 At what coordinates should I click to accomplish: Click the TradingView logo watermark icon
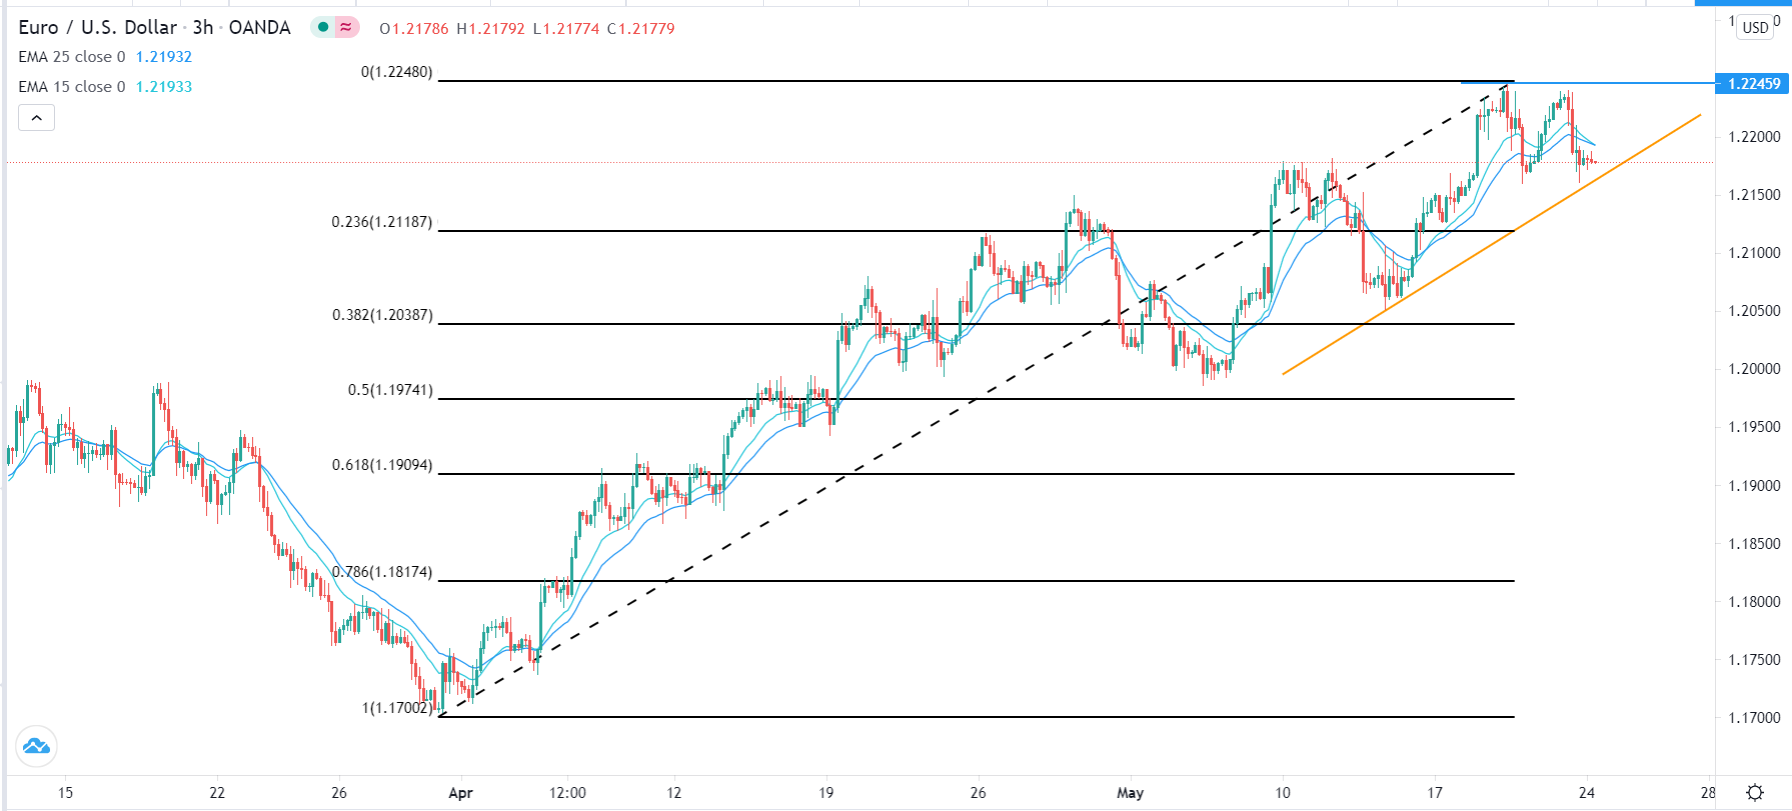coord(37,746)
